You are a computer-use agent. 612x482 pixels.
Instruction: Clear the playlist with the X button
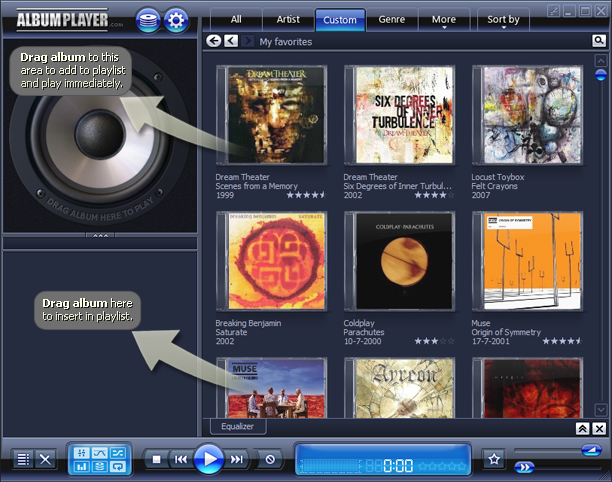(x=45, y=459)
